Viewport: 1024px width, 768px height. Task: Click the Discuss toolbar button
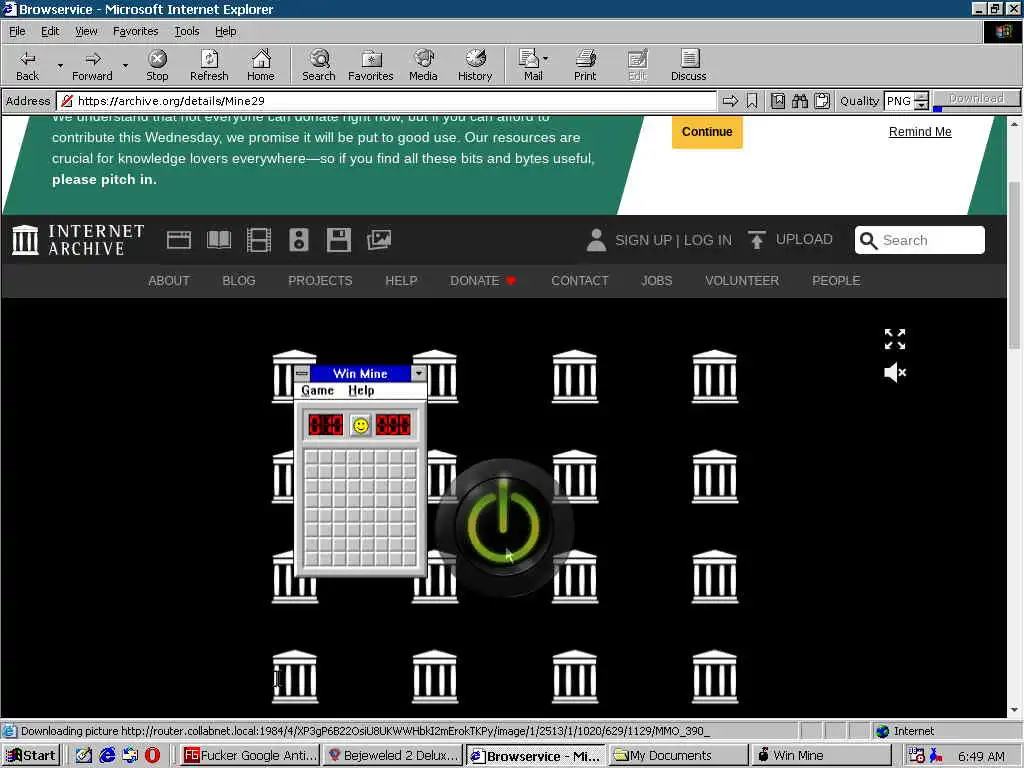pyautogui.click(x=688, y=65)
